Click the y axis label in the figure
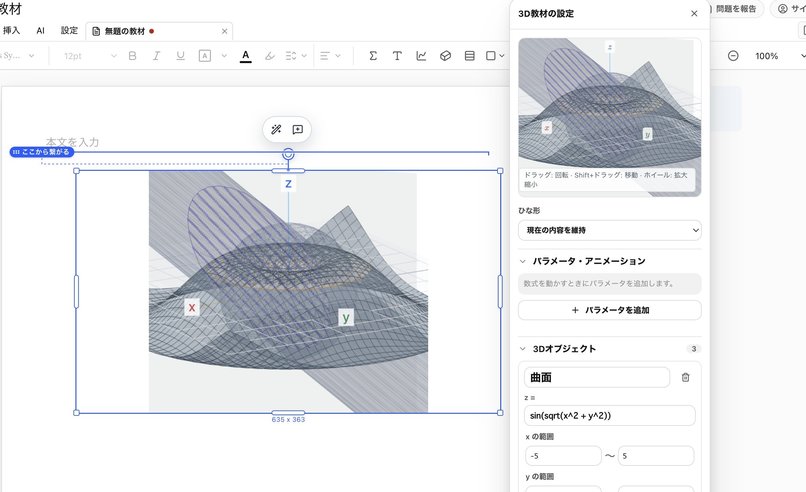This screenshot has height=492, width=806. coord(346,318)
